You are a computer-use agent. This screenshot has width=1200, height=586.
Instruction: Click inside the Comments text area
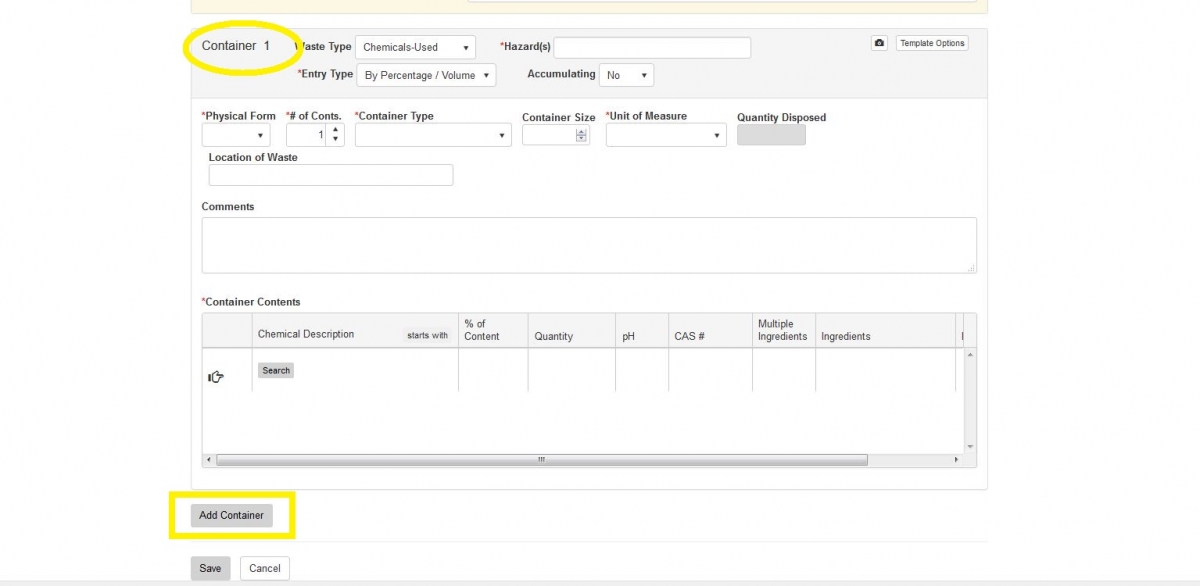pyautogui.click(x=588, y=244)
